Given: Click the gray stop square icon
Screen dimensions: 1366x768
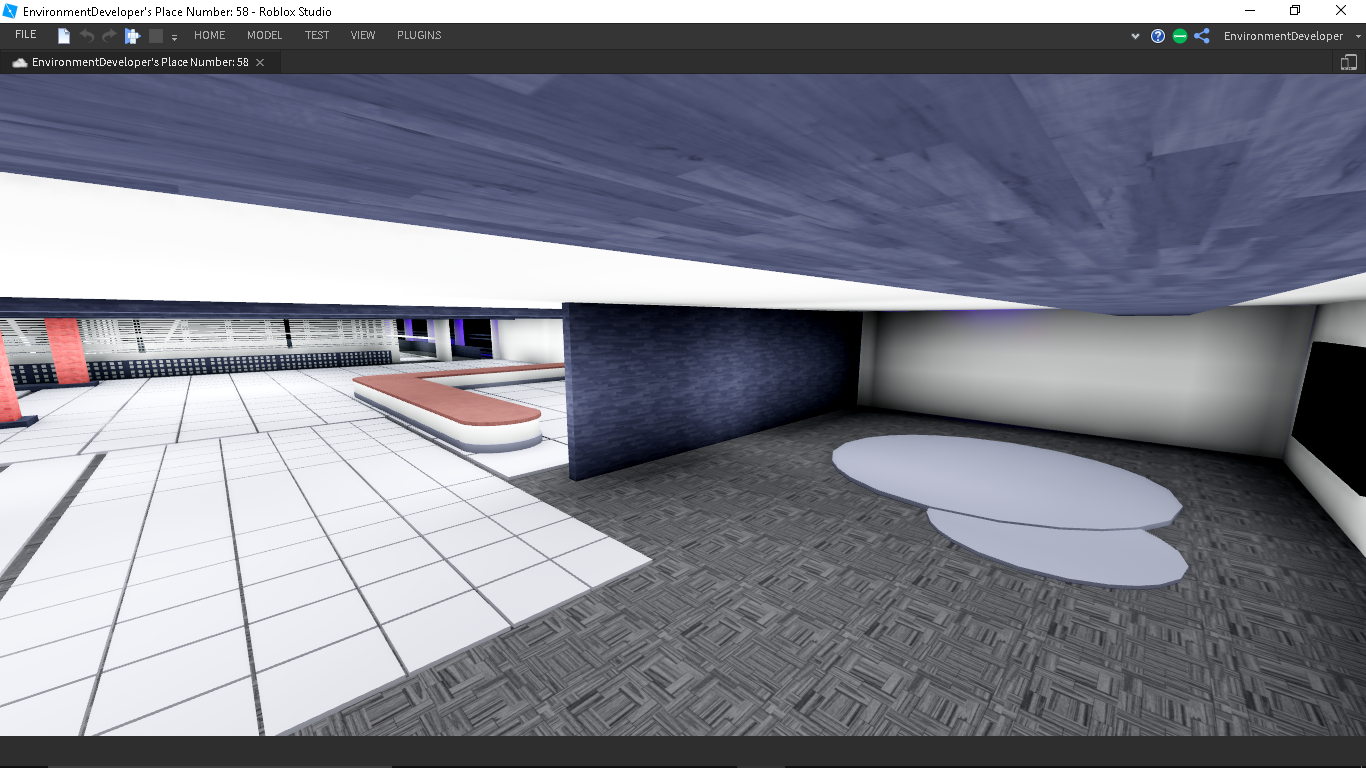Looking at the screenshot, I should [x=156, y=36].
